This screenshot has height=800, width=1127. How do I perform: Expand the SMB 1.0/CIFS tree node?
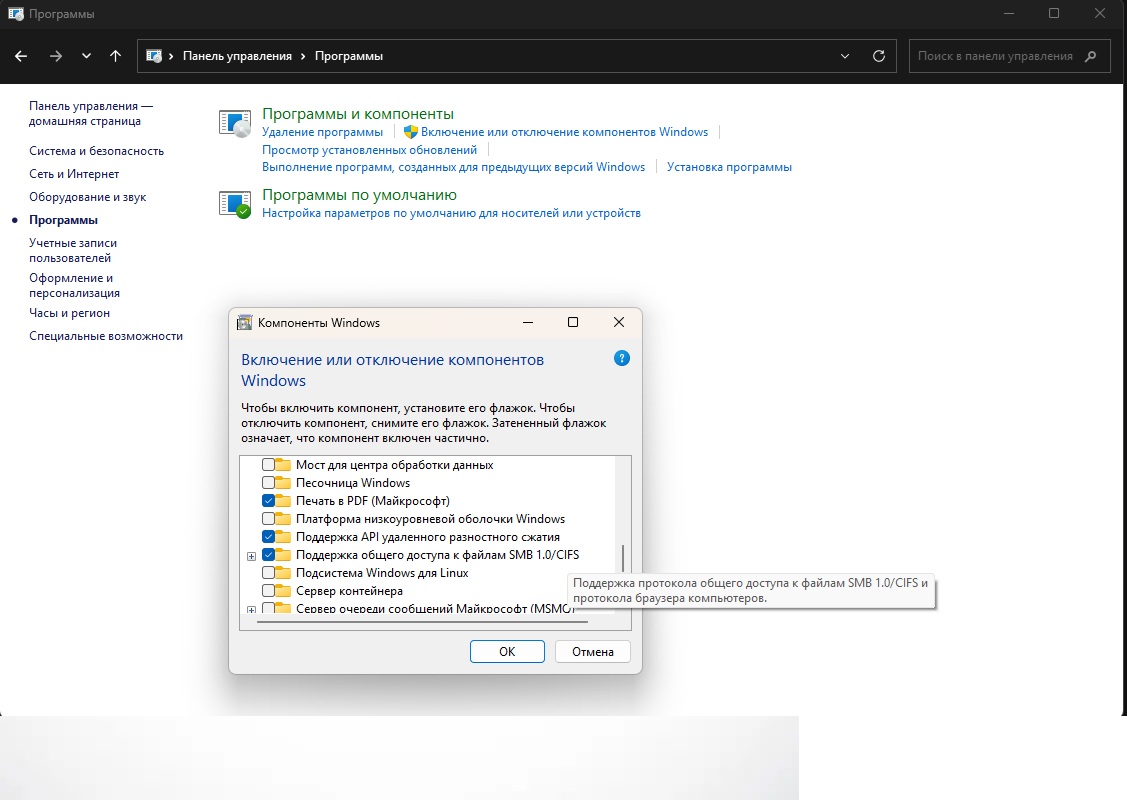coord(252,556)
